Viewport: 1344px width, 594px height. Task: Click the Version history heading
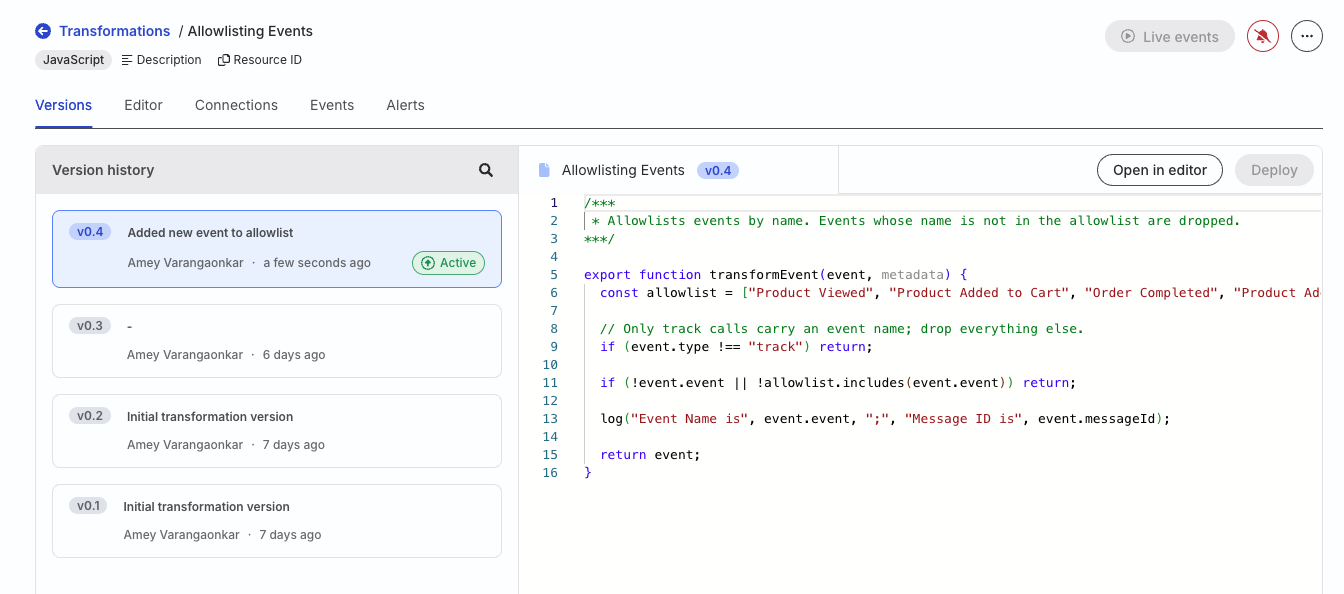(103, 170)
